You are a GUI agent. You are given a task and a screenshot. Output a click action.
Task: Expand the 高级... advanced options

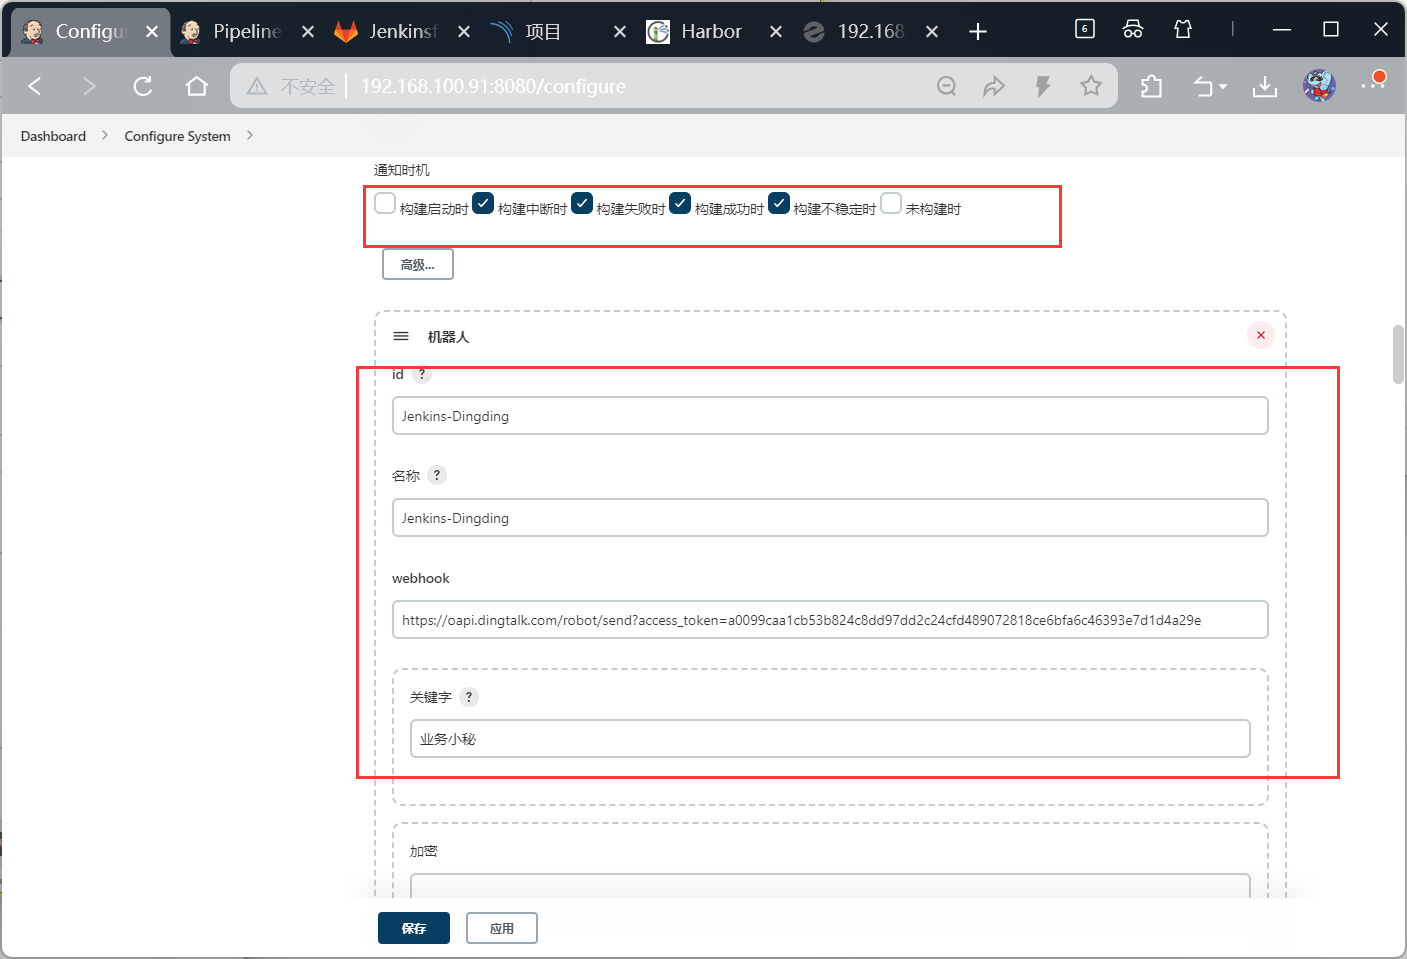tap(418, 265)
